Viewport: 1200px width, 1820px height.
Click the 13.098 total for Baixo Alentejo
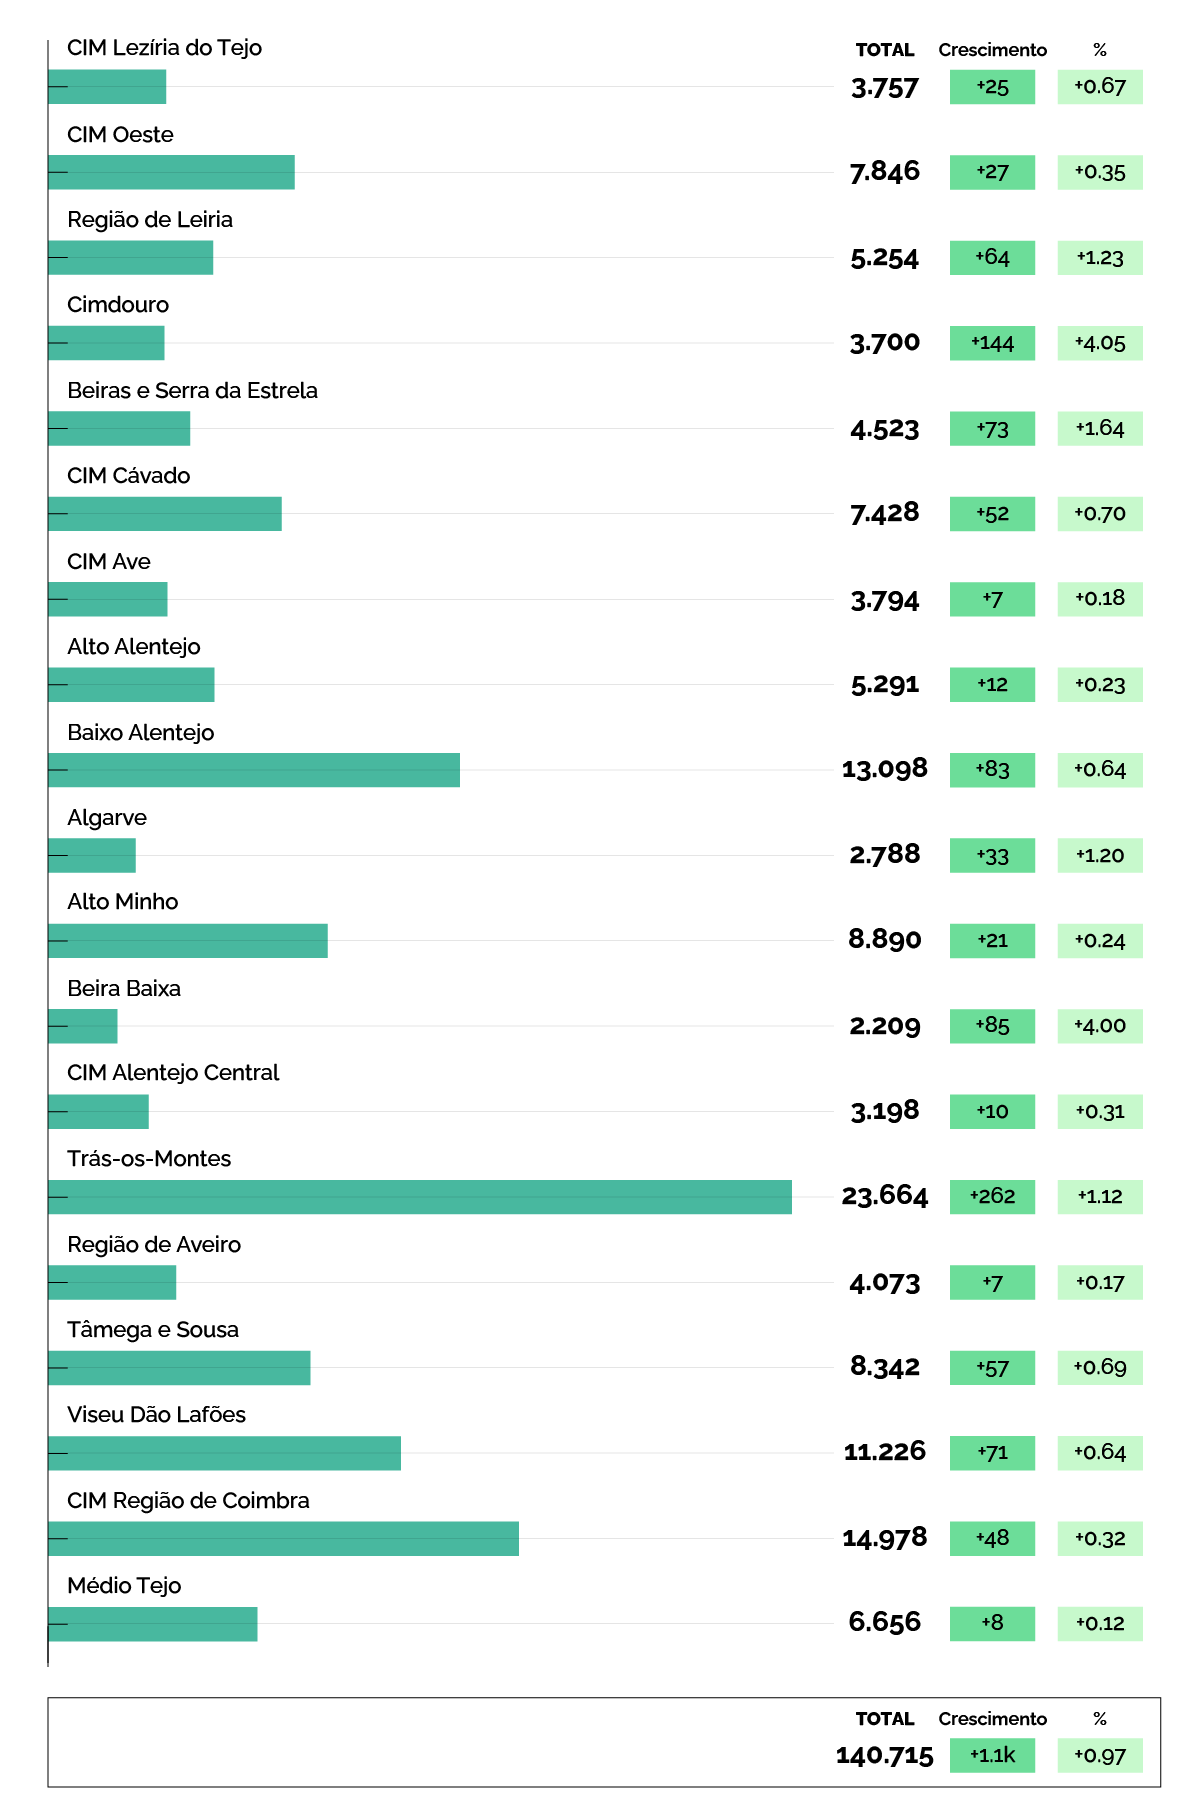point(885,769)
